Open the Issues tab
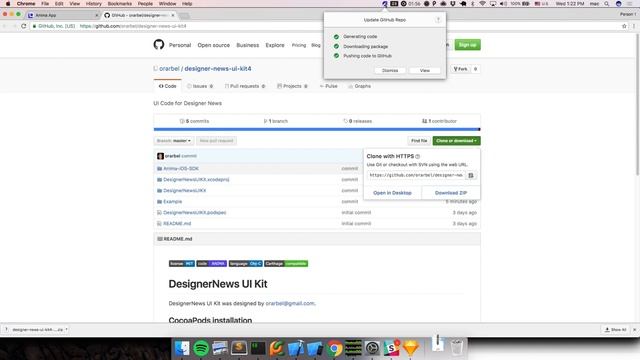The width and height of the screenshot is (640, 360). click(200, 86)
